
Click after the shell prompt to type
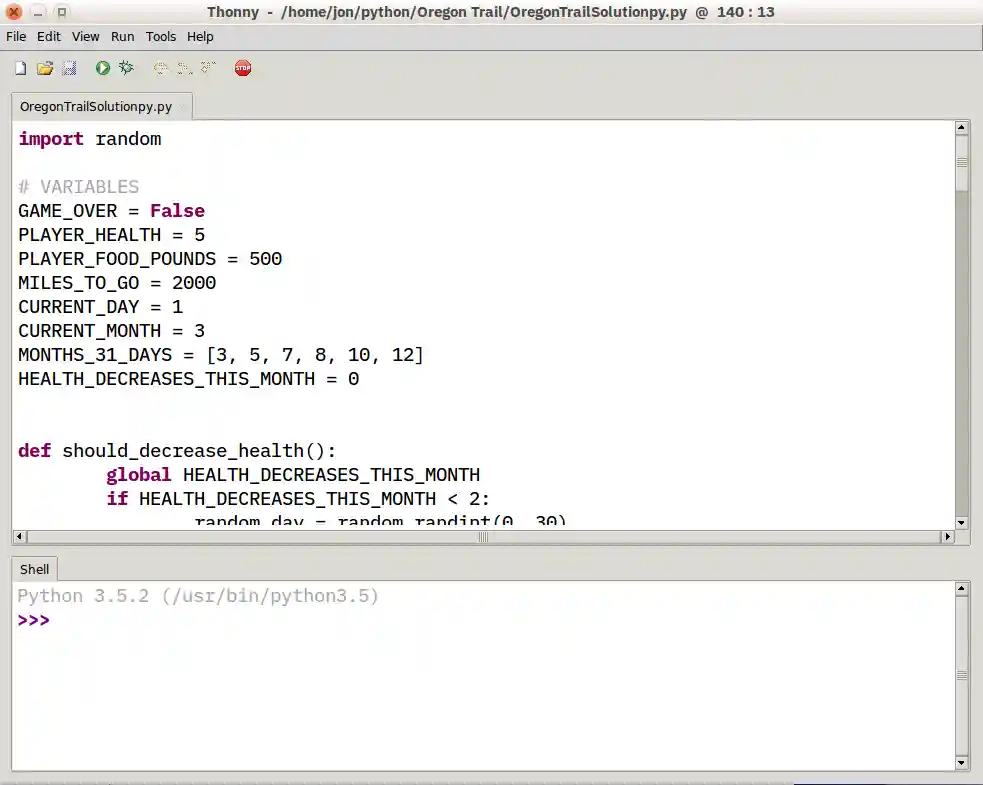click(60, 620)
